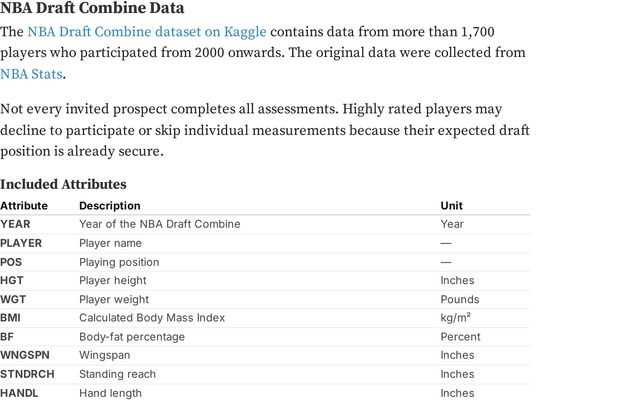
Task: Open the NBA Stats link
Action: click(x=31, y=74)
